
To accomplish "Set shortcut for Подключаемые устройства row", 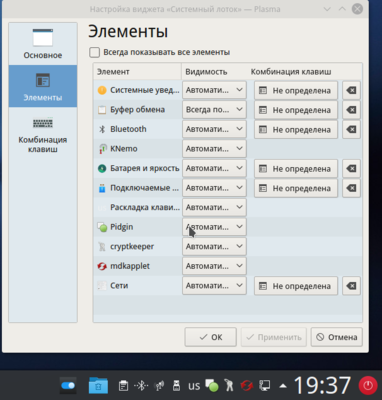I will (296, 188).
